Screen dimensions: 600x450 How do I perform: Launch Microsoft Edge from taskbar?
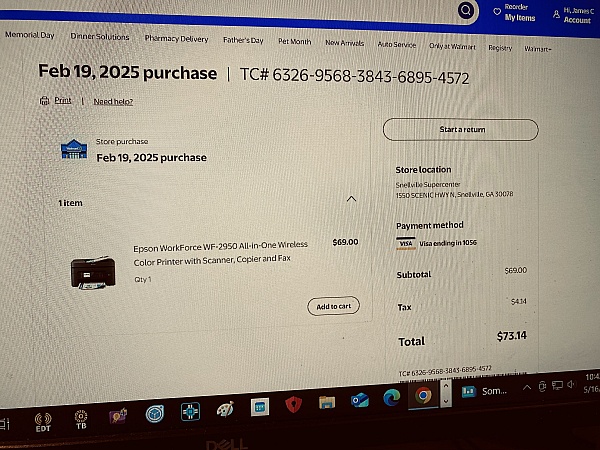(x=392, y=397)
